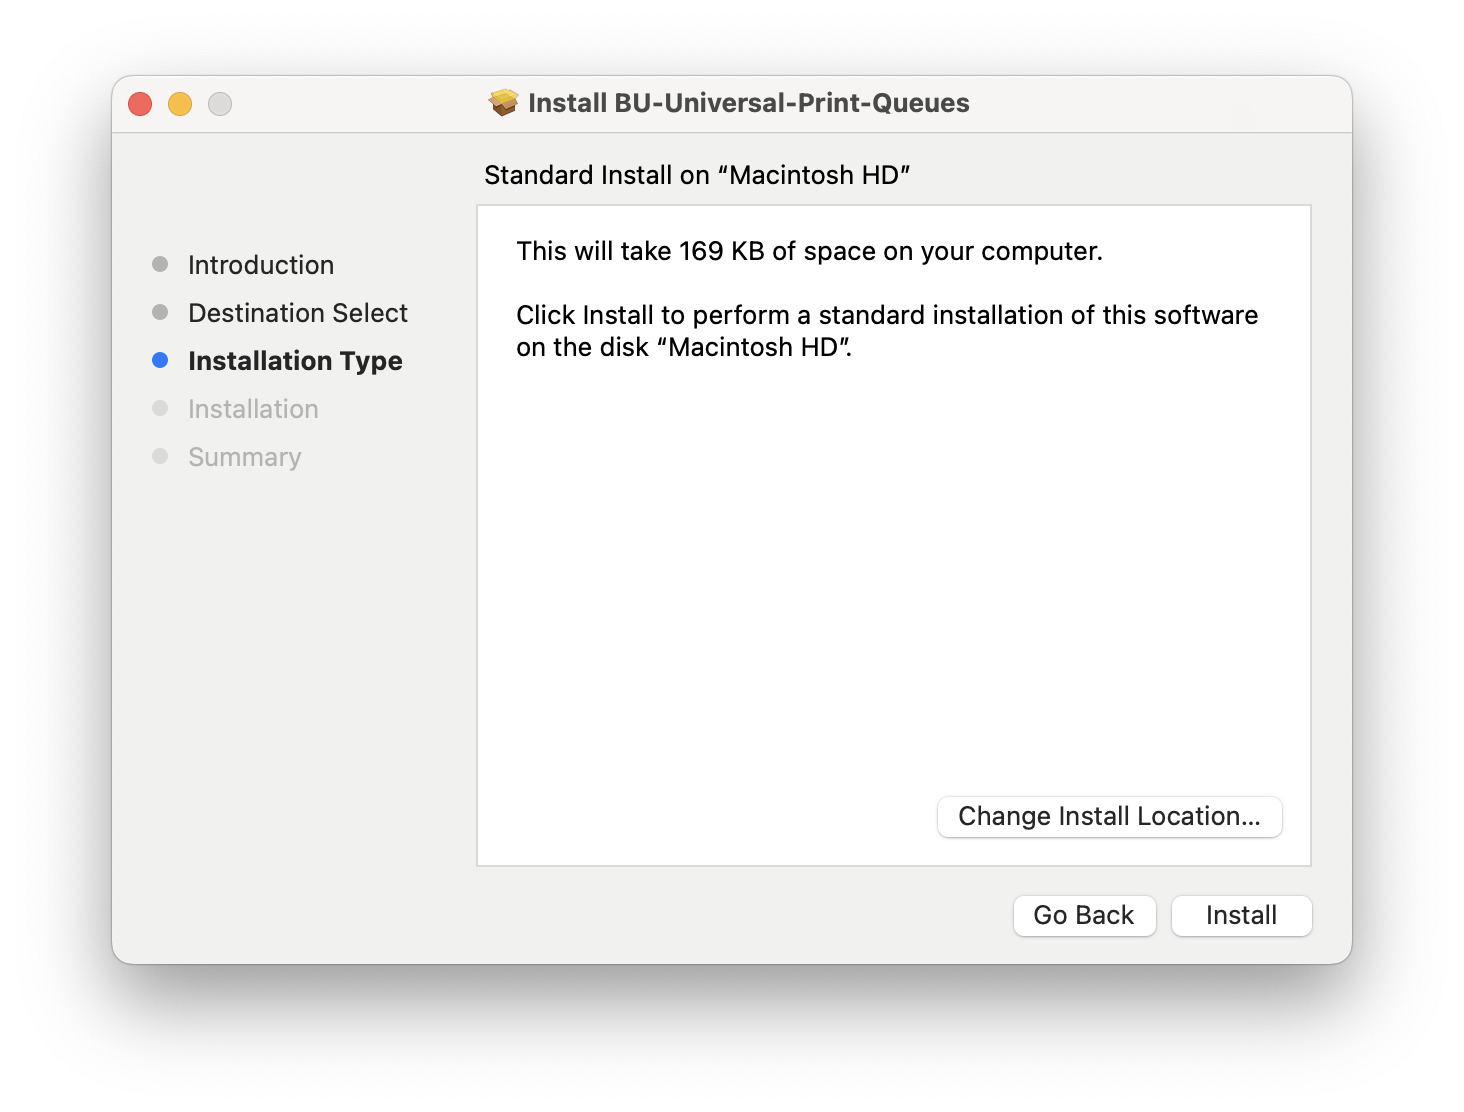Click the Installation sidebar label
The image size is (1464, 1112).
[253, 408]
